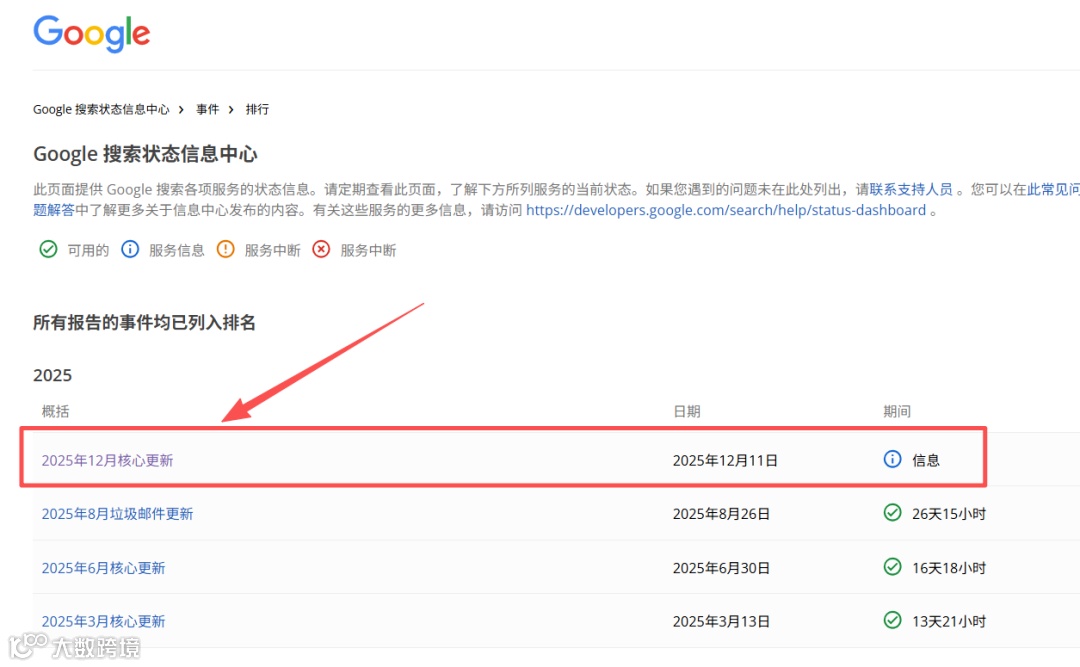The height and width of the screenshot is (667, 1080).
Task: Click green check icon beside 13天21小时
Action: 892,620
